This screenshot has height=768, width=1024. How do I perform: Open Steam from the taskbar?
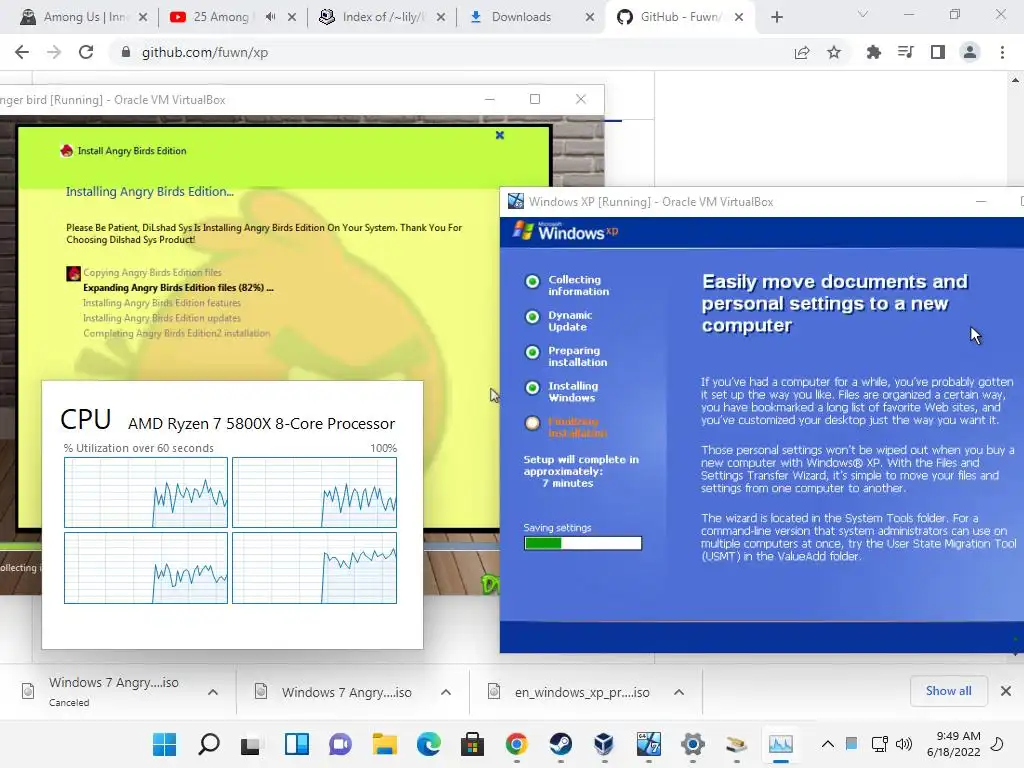(560, 744)
